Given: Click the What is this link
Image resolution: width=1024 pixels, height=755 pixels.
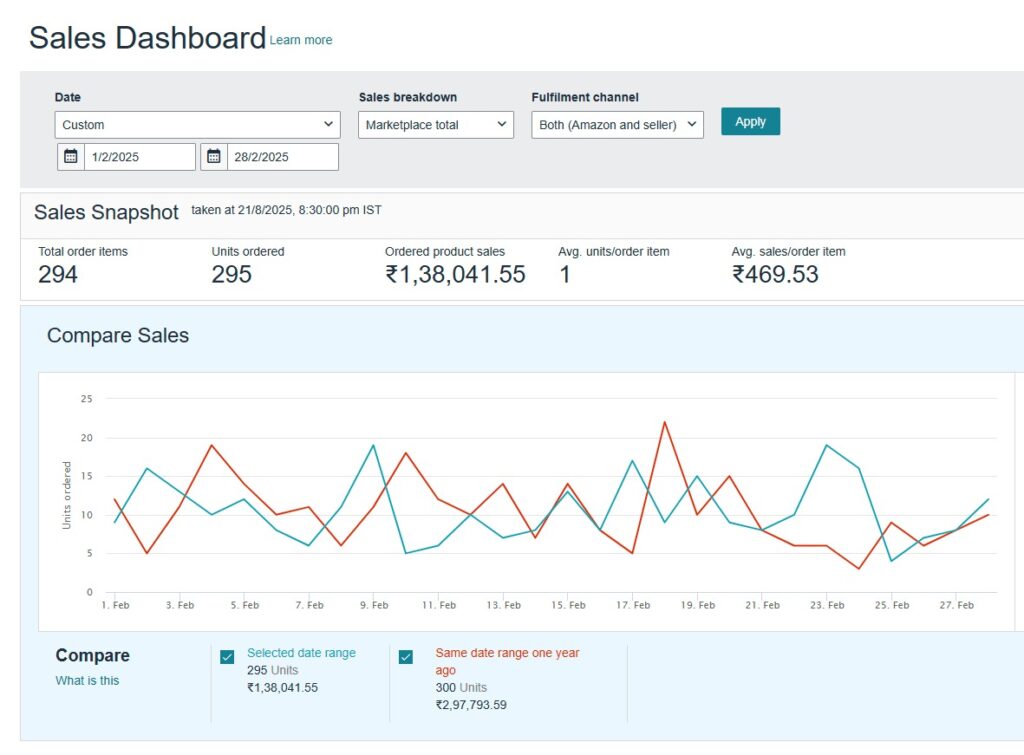Looking at the screenshot, I should [x=87, y=681].
